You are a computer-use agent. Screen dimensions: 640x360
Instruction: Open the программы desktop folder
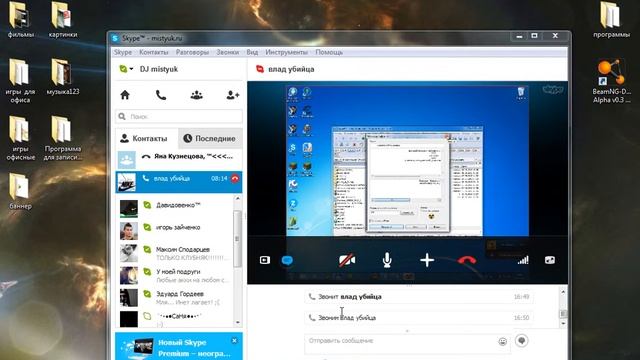point(611,20)
